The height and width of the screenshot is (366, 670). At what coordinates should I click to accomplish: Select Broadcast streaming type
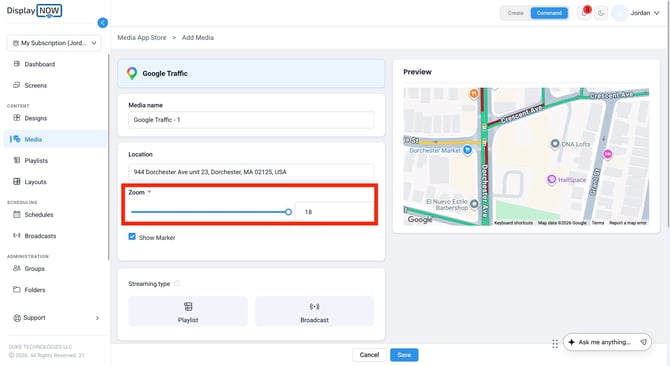pos(314,311)
